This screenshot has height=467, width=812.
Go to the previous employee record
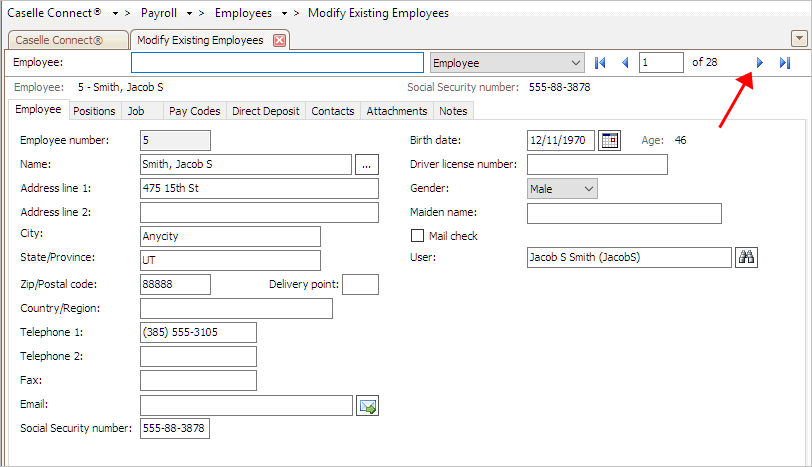[626, 63]
